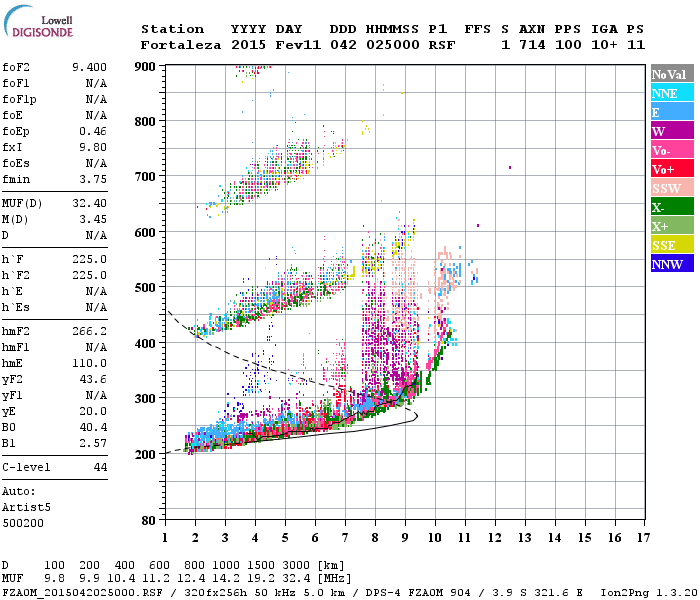Click the Lowell Digisonde logo
The width and height of the screenshot is (700, 600).
click(38, 22)
